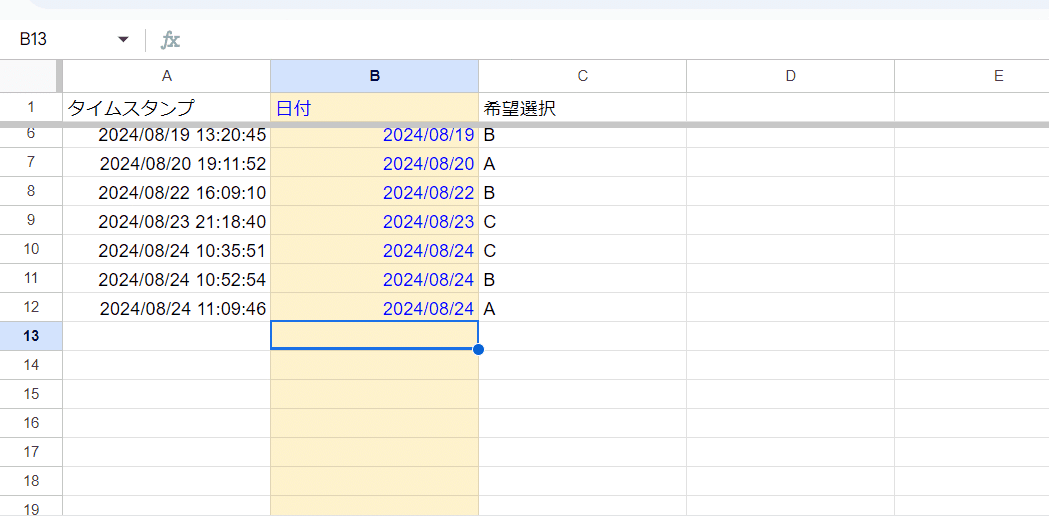Click date cell 2024/08/24 in row 11
Viewport: 1049px width, 516px height.
point(375,278)
